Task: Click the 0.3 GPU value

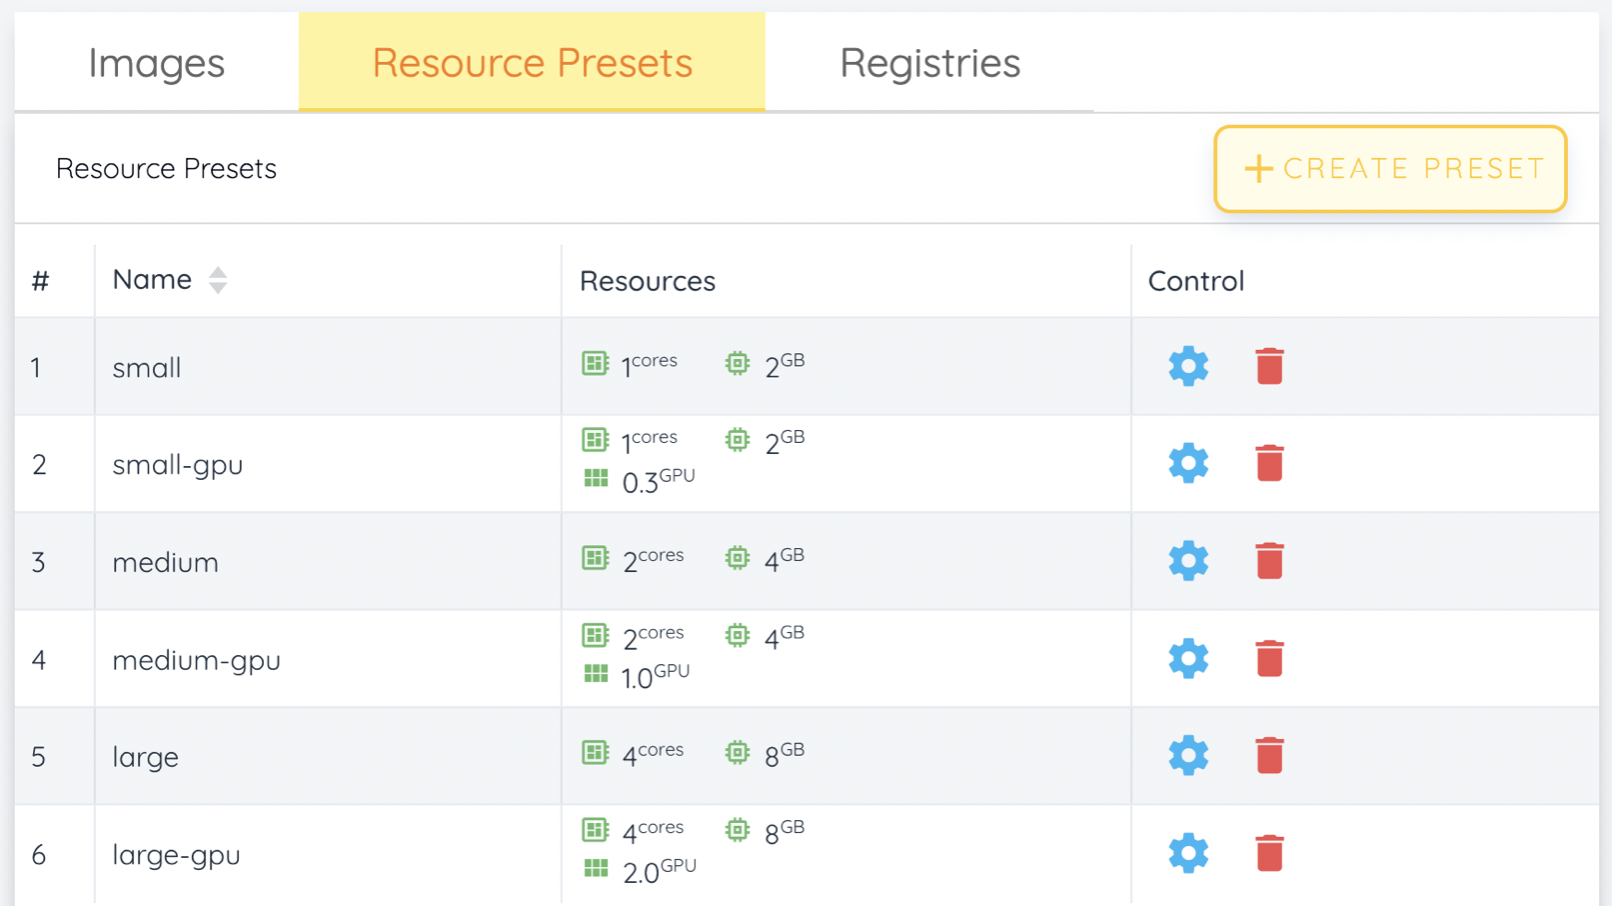Action: (x=658, y=481)
